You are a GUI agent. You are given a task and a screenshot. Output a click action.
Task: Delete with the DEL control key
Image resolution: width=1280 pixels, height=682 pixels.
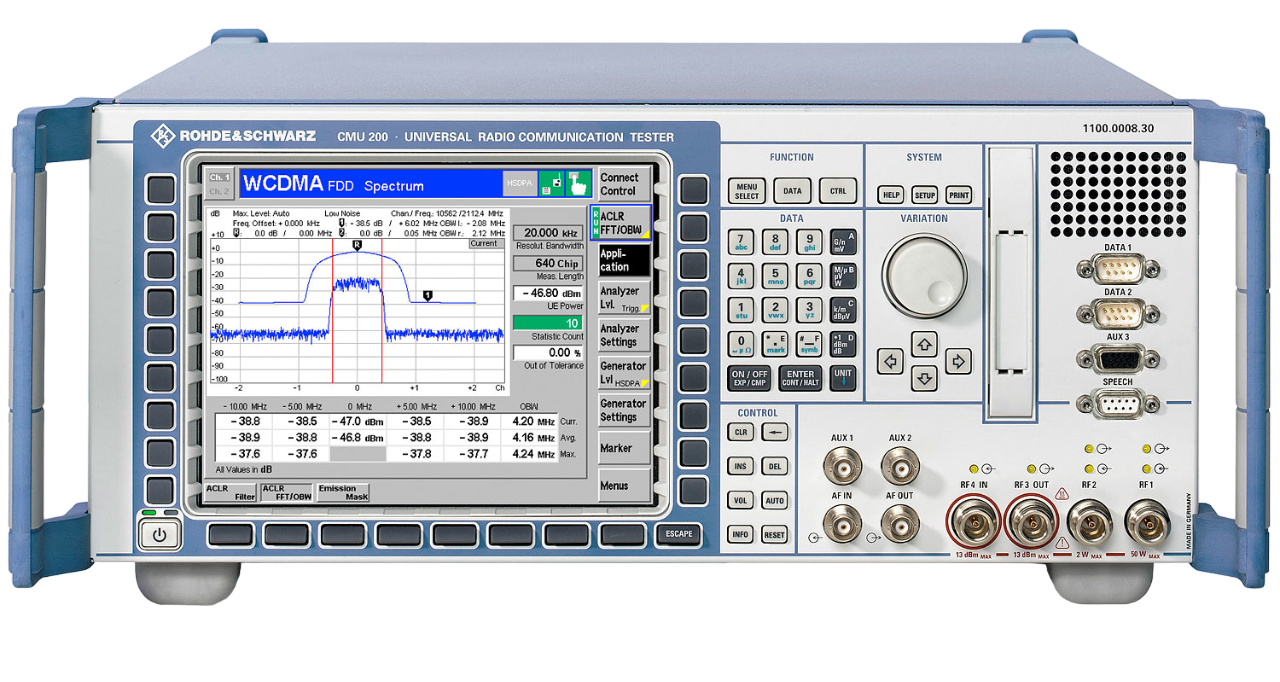pos(774,466)
